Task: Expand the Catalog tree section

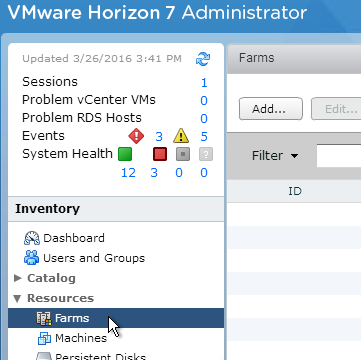Action: (18, 278)
